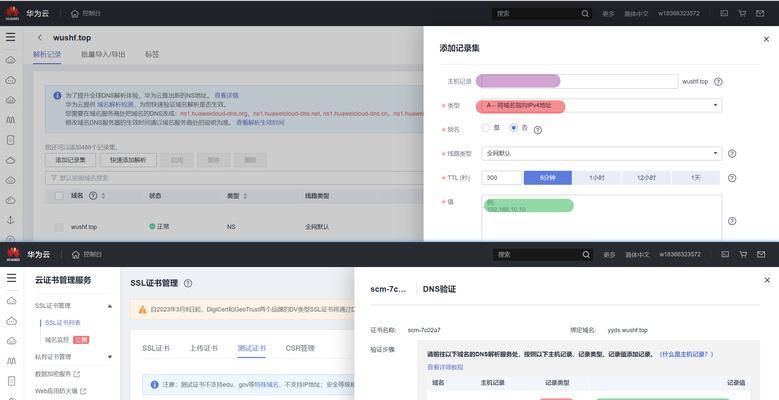The width and height of the screenshot is (779, 400).
Task: Open 简体中文 language menu in the SSL window
Action: point(637,254)
